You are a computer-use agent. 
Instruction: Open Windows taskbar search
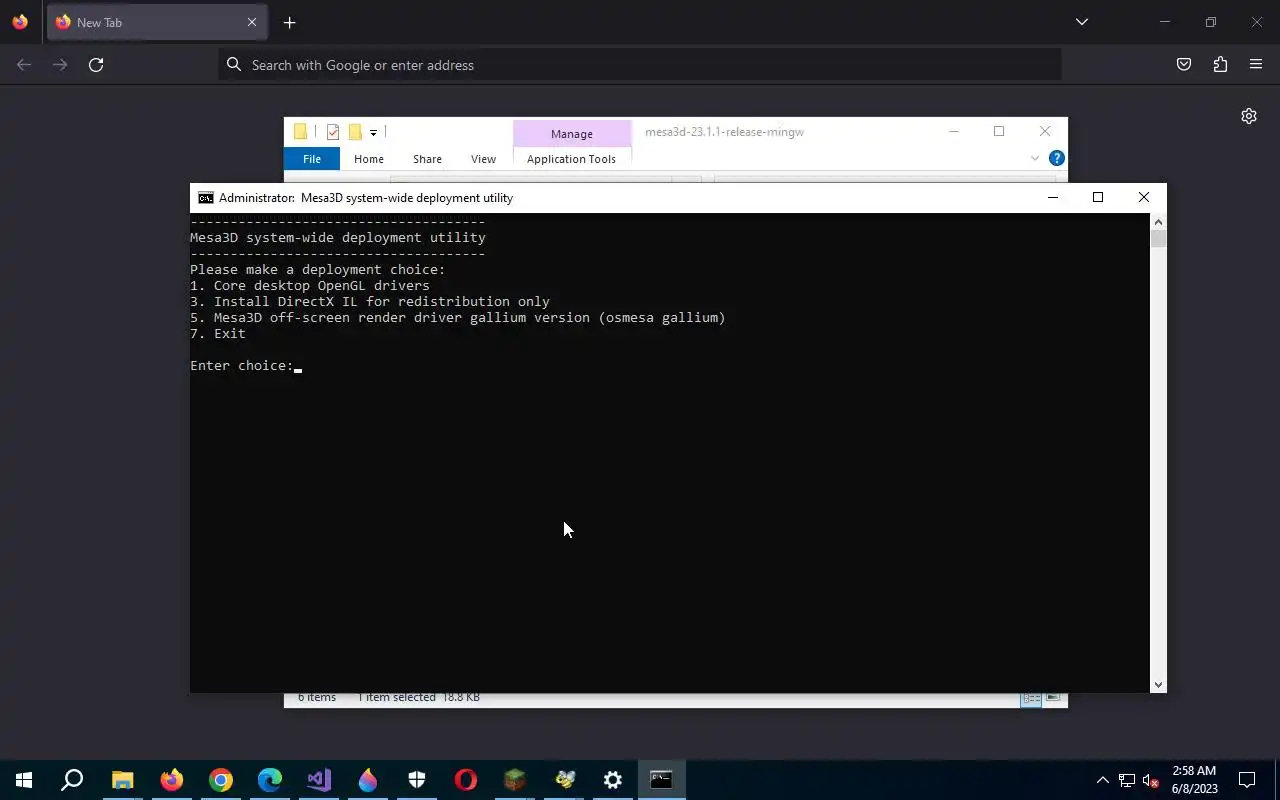click(72, 780)
